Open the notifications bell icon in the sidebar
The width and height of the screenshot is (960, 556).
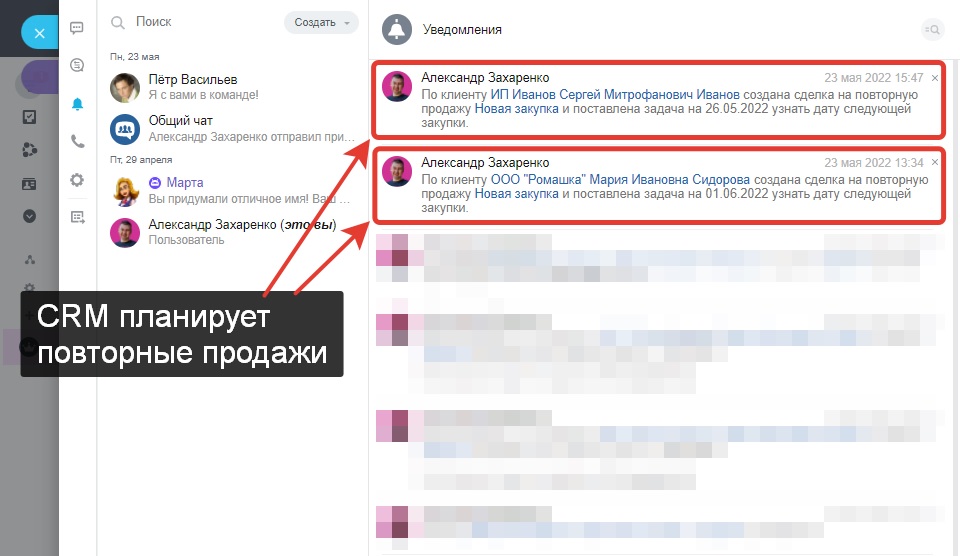[x=77, y=104]
